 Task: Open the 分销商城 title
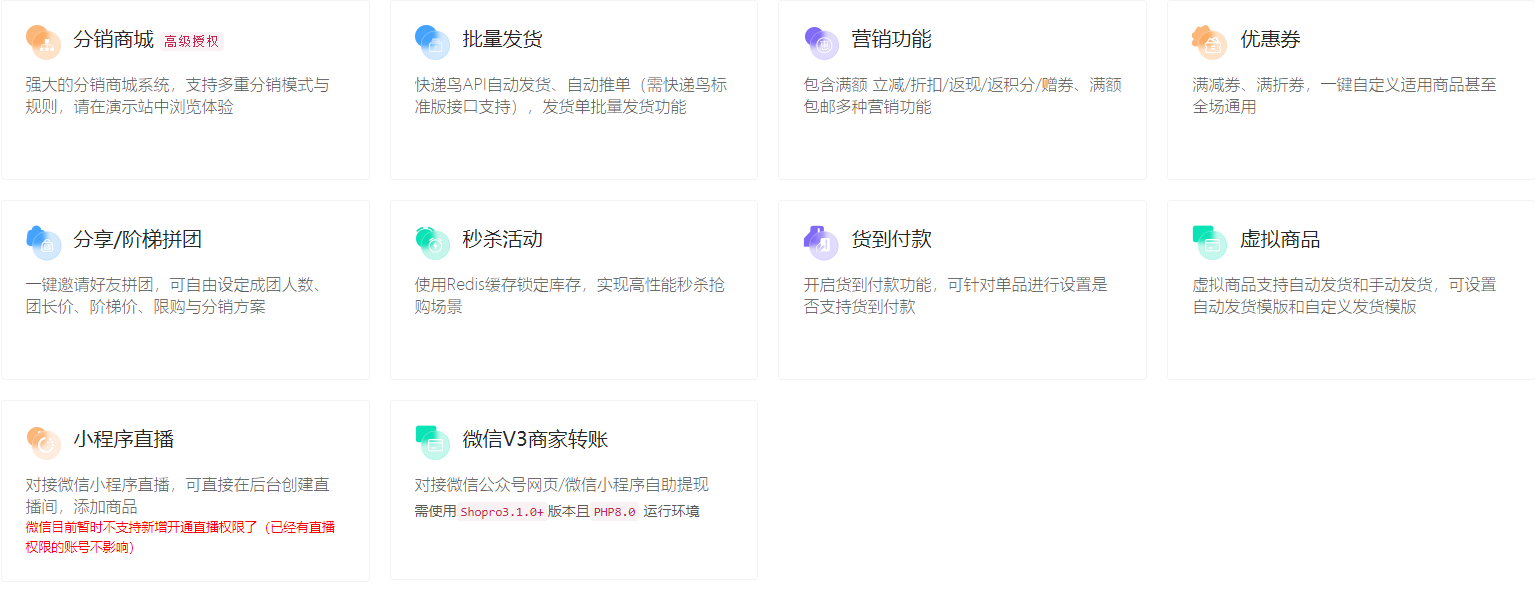[x=113, y=40]
